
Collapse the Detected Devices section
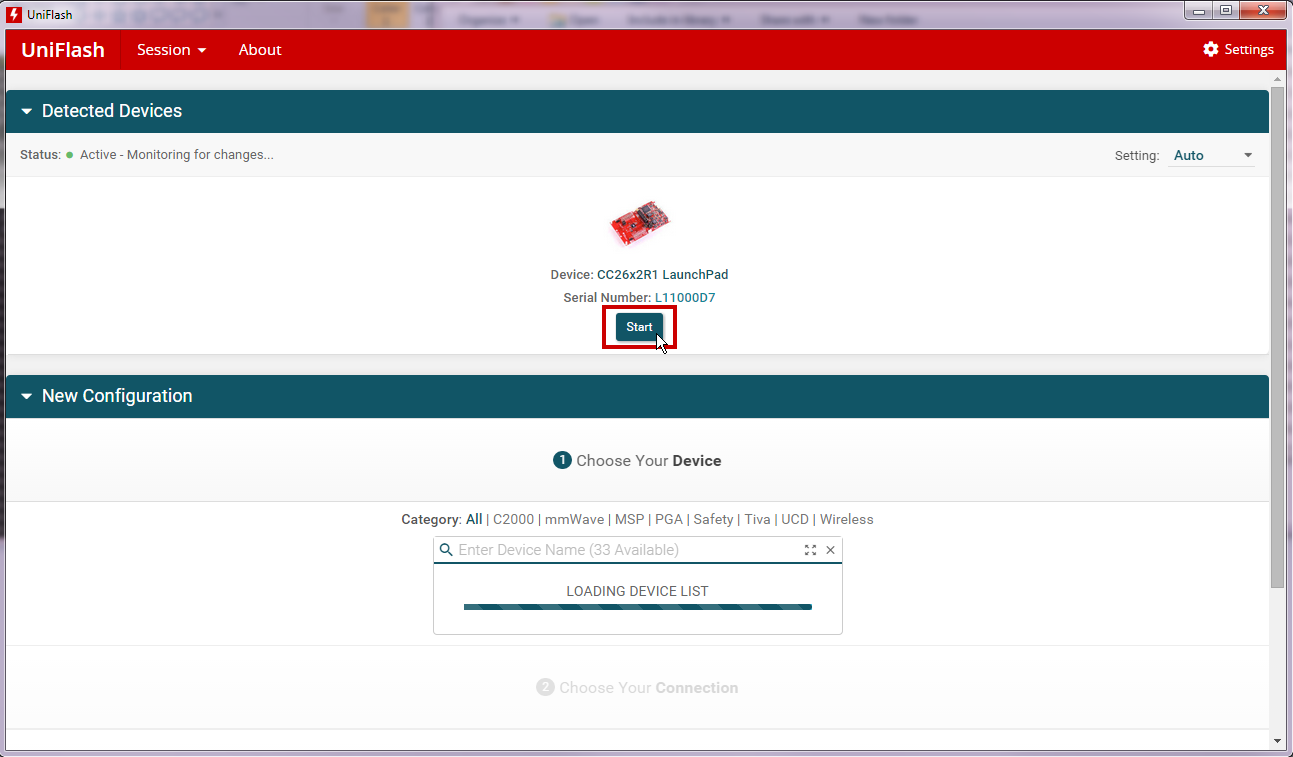point(26,111)
